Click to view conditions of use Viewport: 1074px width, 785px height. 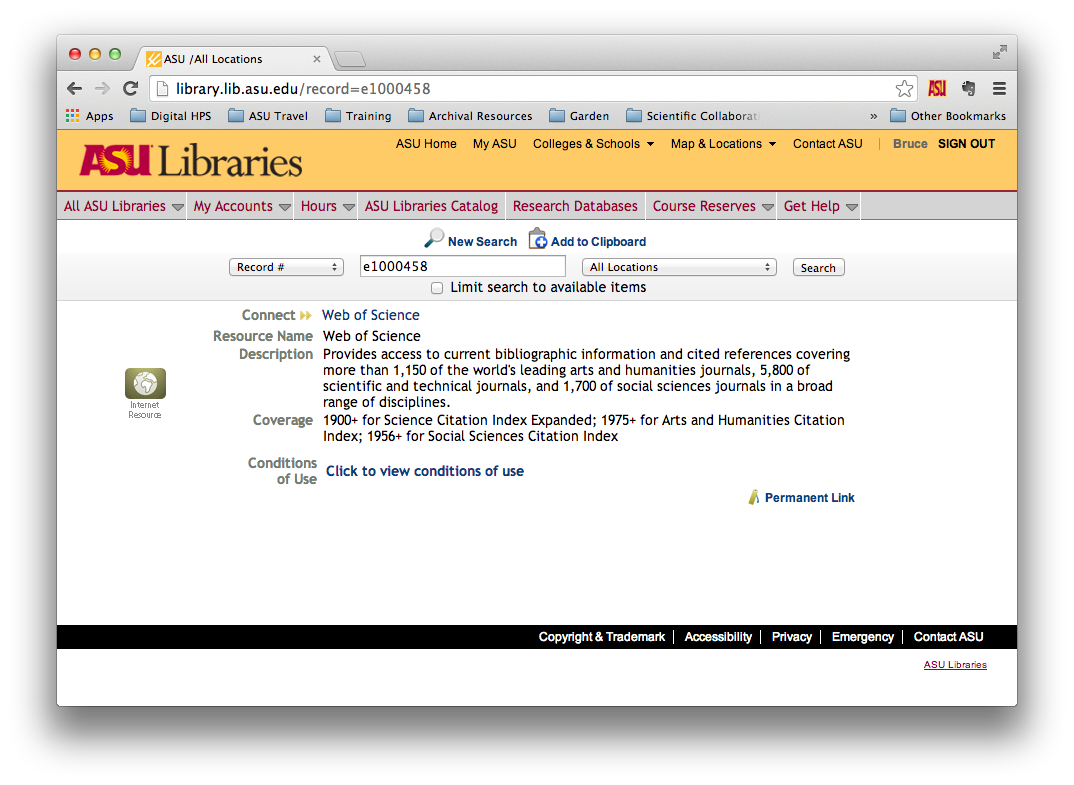(425, 471)
